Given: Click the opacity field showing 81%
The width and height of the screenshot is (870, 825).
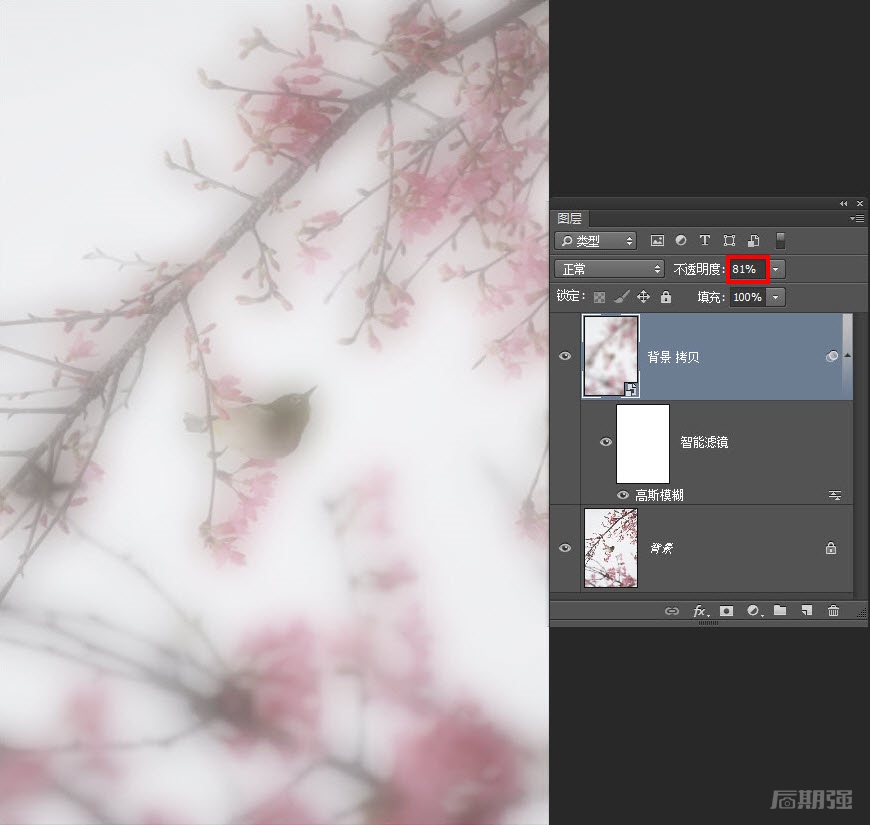Looking at the screenshot, I should coord(747,269).
